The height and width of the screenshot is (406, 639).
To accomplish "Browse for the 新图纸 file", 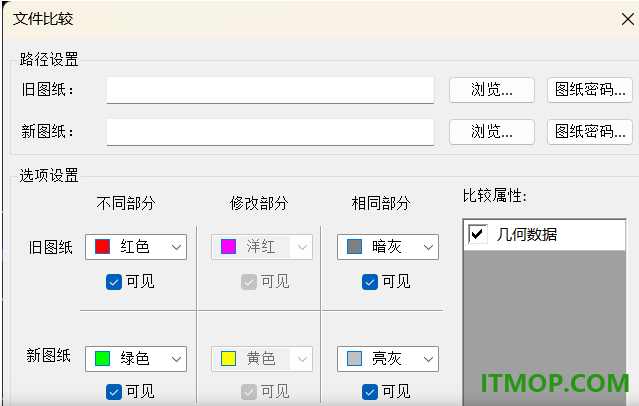I will [x=492, y=132].
